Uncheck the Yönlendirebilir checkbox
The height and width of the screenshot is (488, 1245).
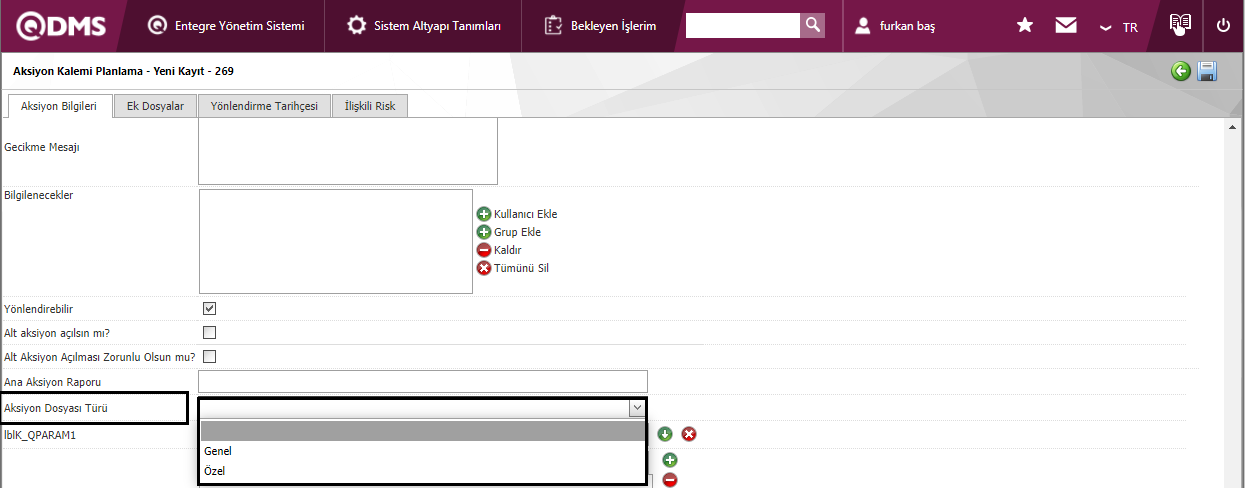pyautogui.click(x=209, y=309)
